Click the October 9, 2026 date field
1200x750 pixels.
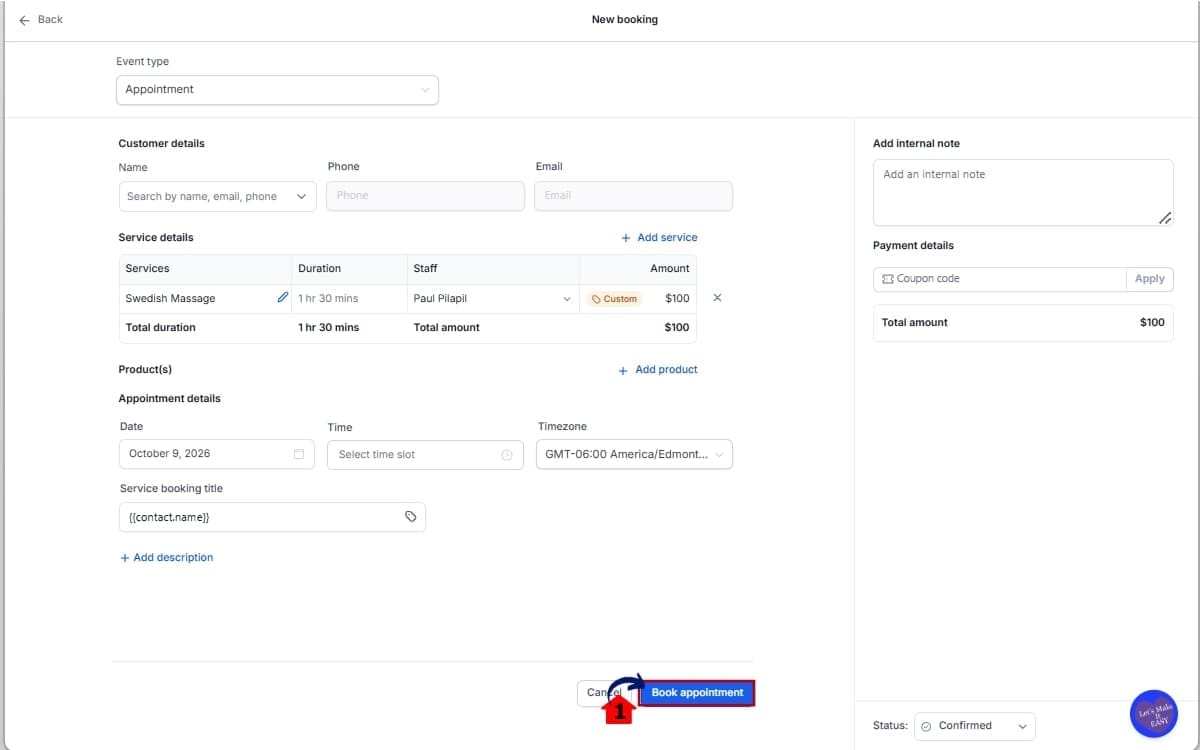[217, 454]
